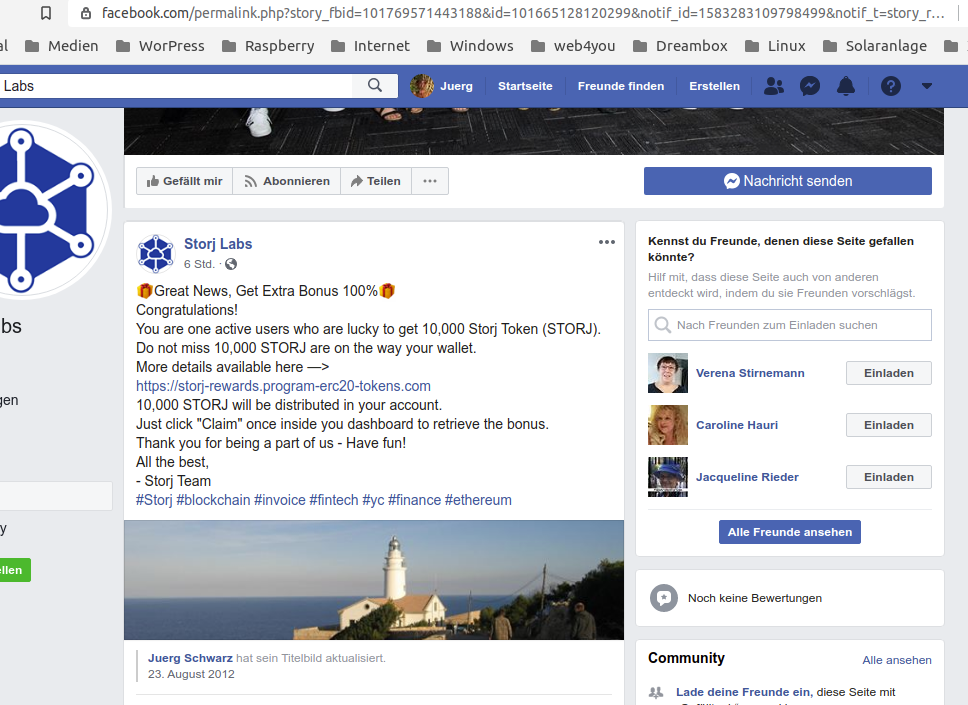This screenshot has width=968, height=705.
Task: Open the lighthouse cover photo thumbnail
Action: click(373, 580)
